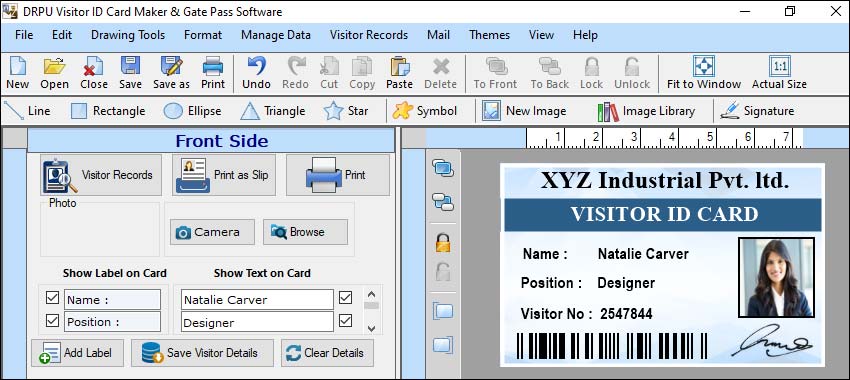Open the Drawing Tools menu
The width and height of the screenshot is (850, 380).
(x=128, y=35)
